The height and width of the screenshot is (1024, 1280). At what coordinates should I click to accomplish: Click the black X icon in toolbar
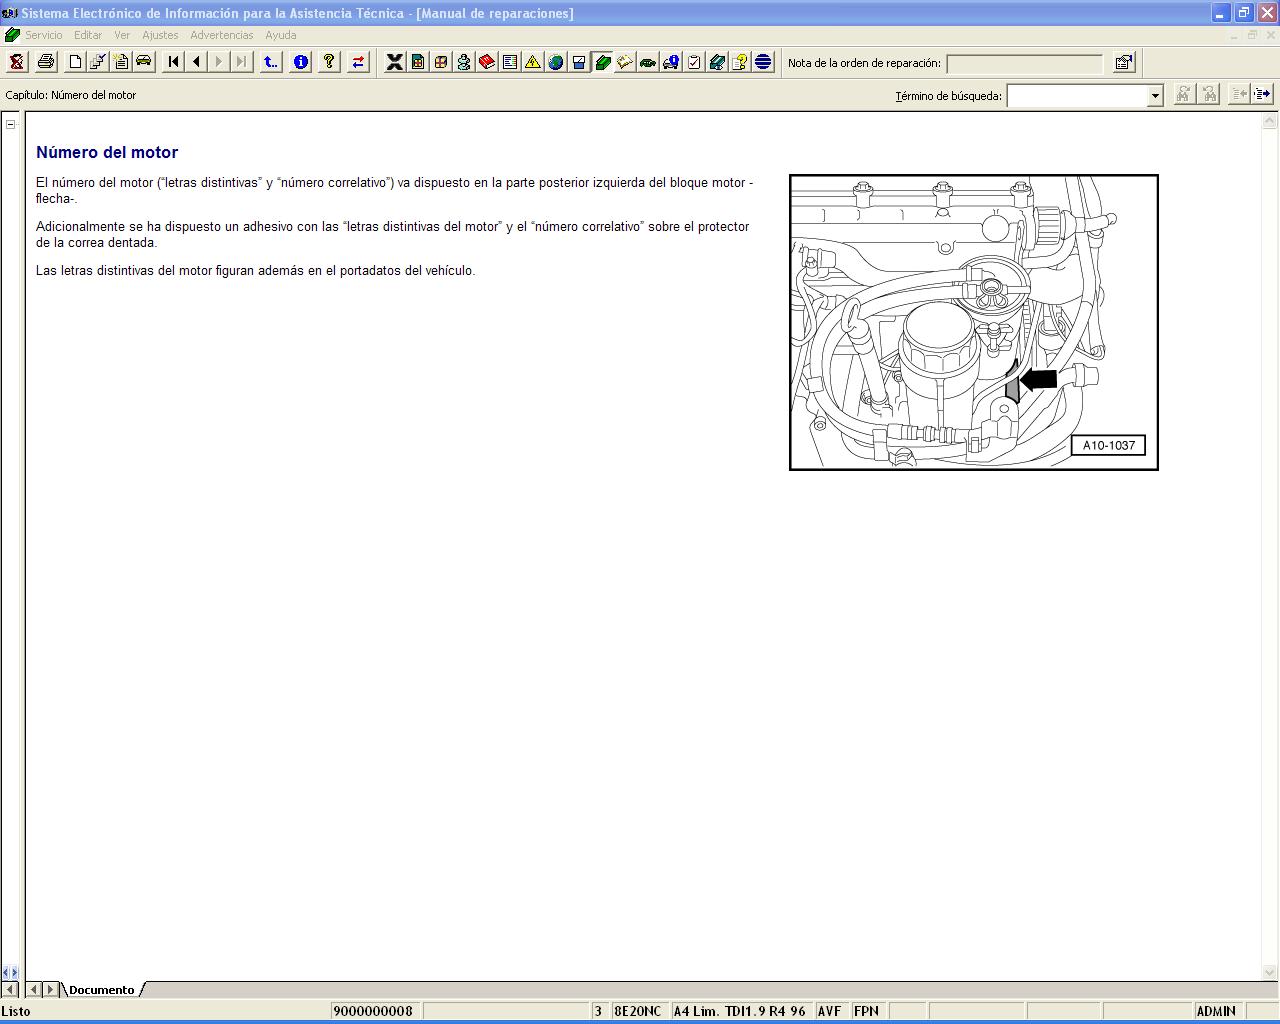395,62
